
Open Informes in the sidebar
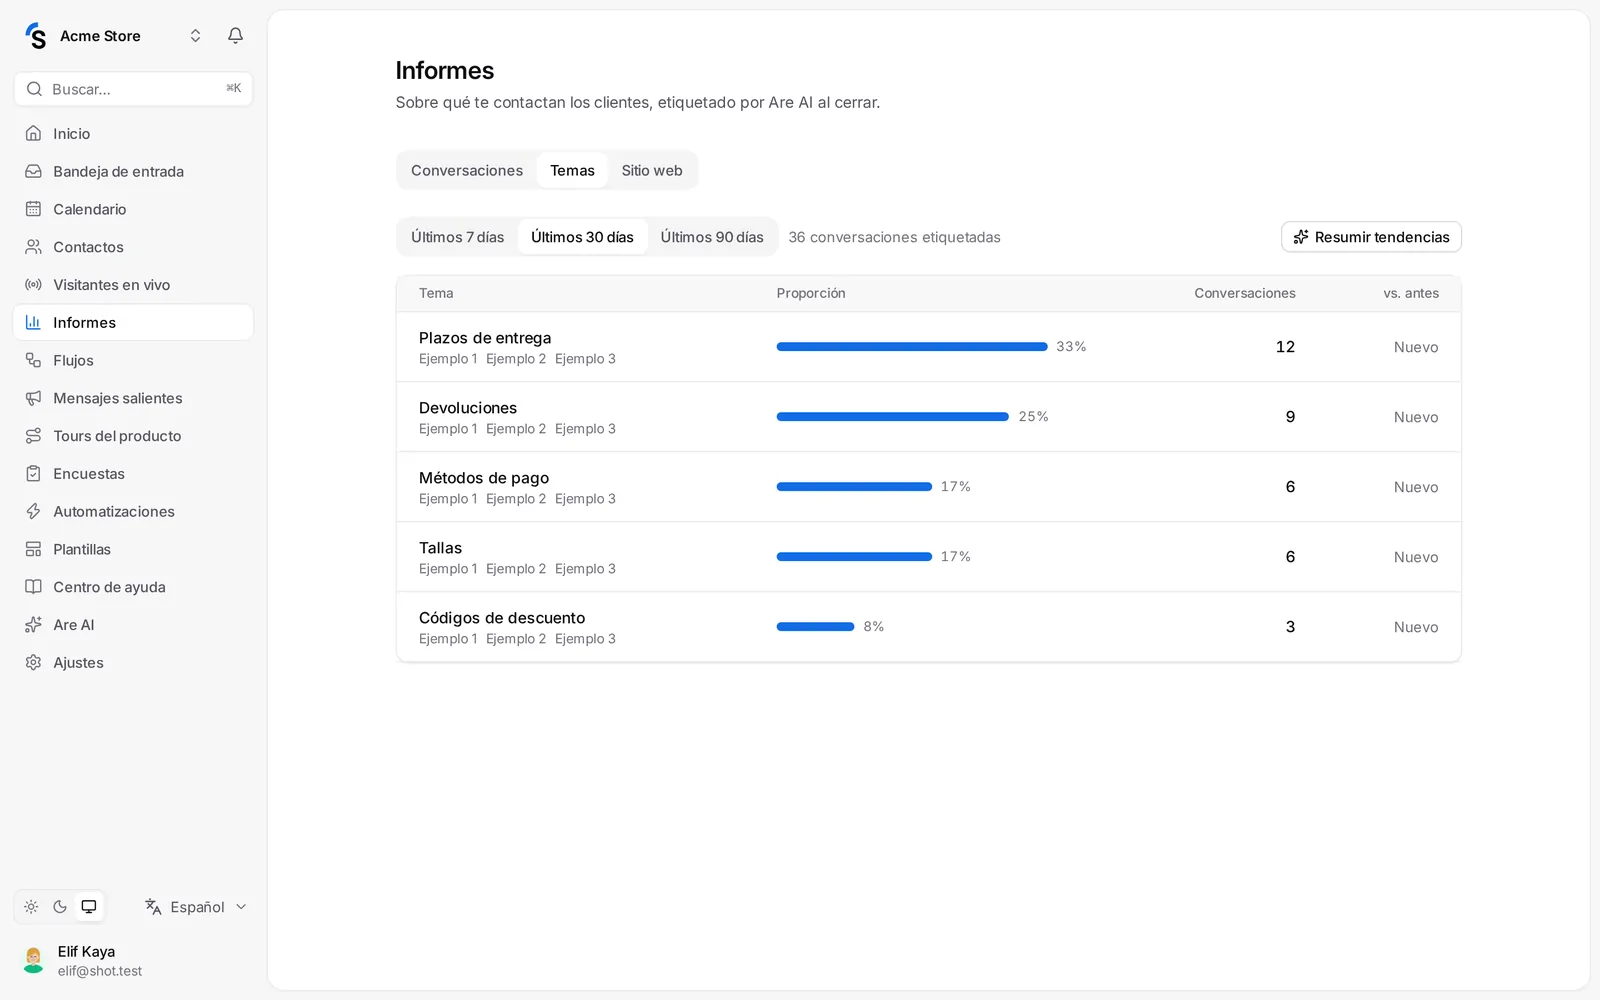point(133,322)
